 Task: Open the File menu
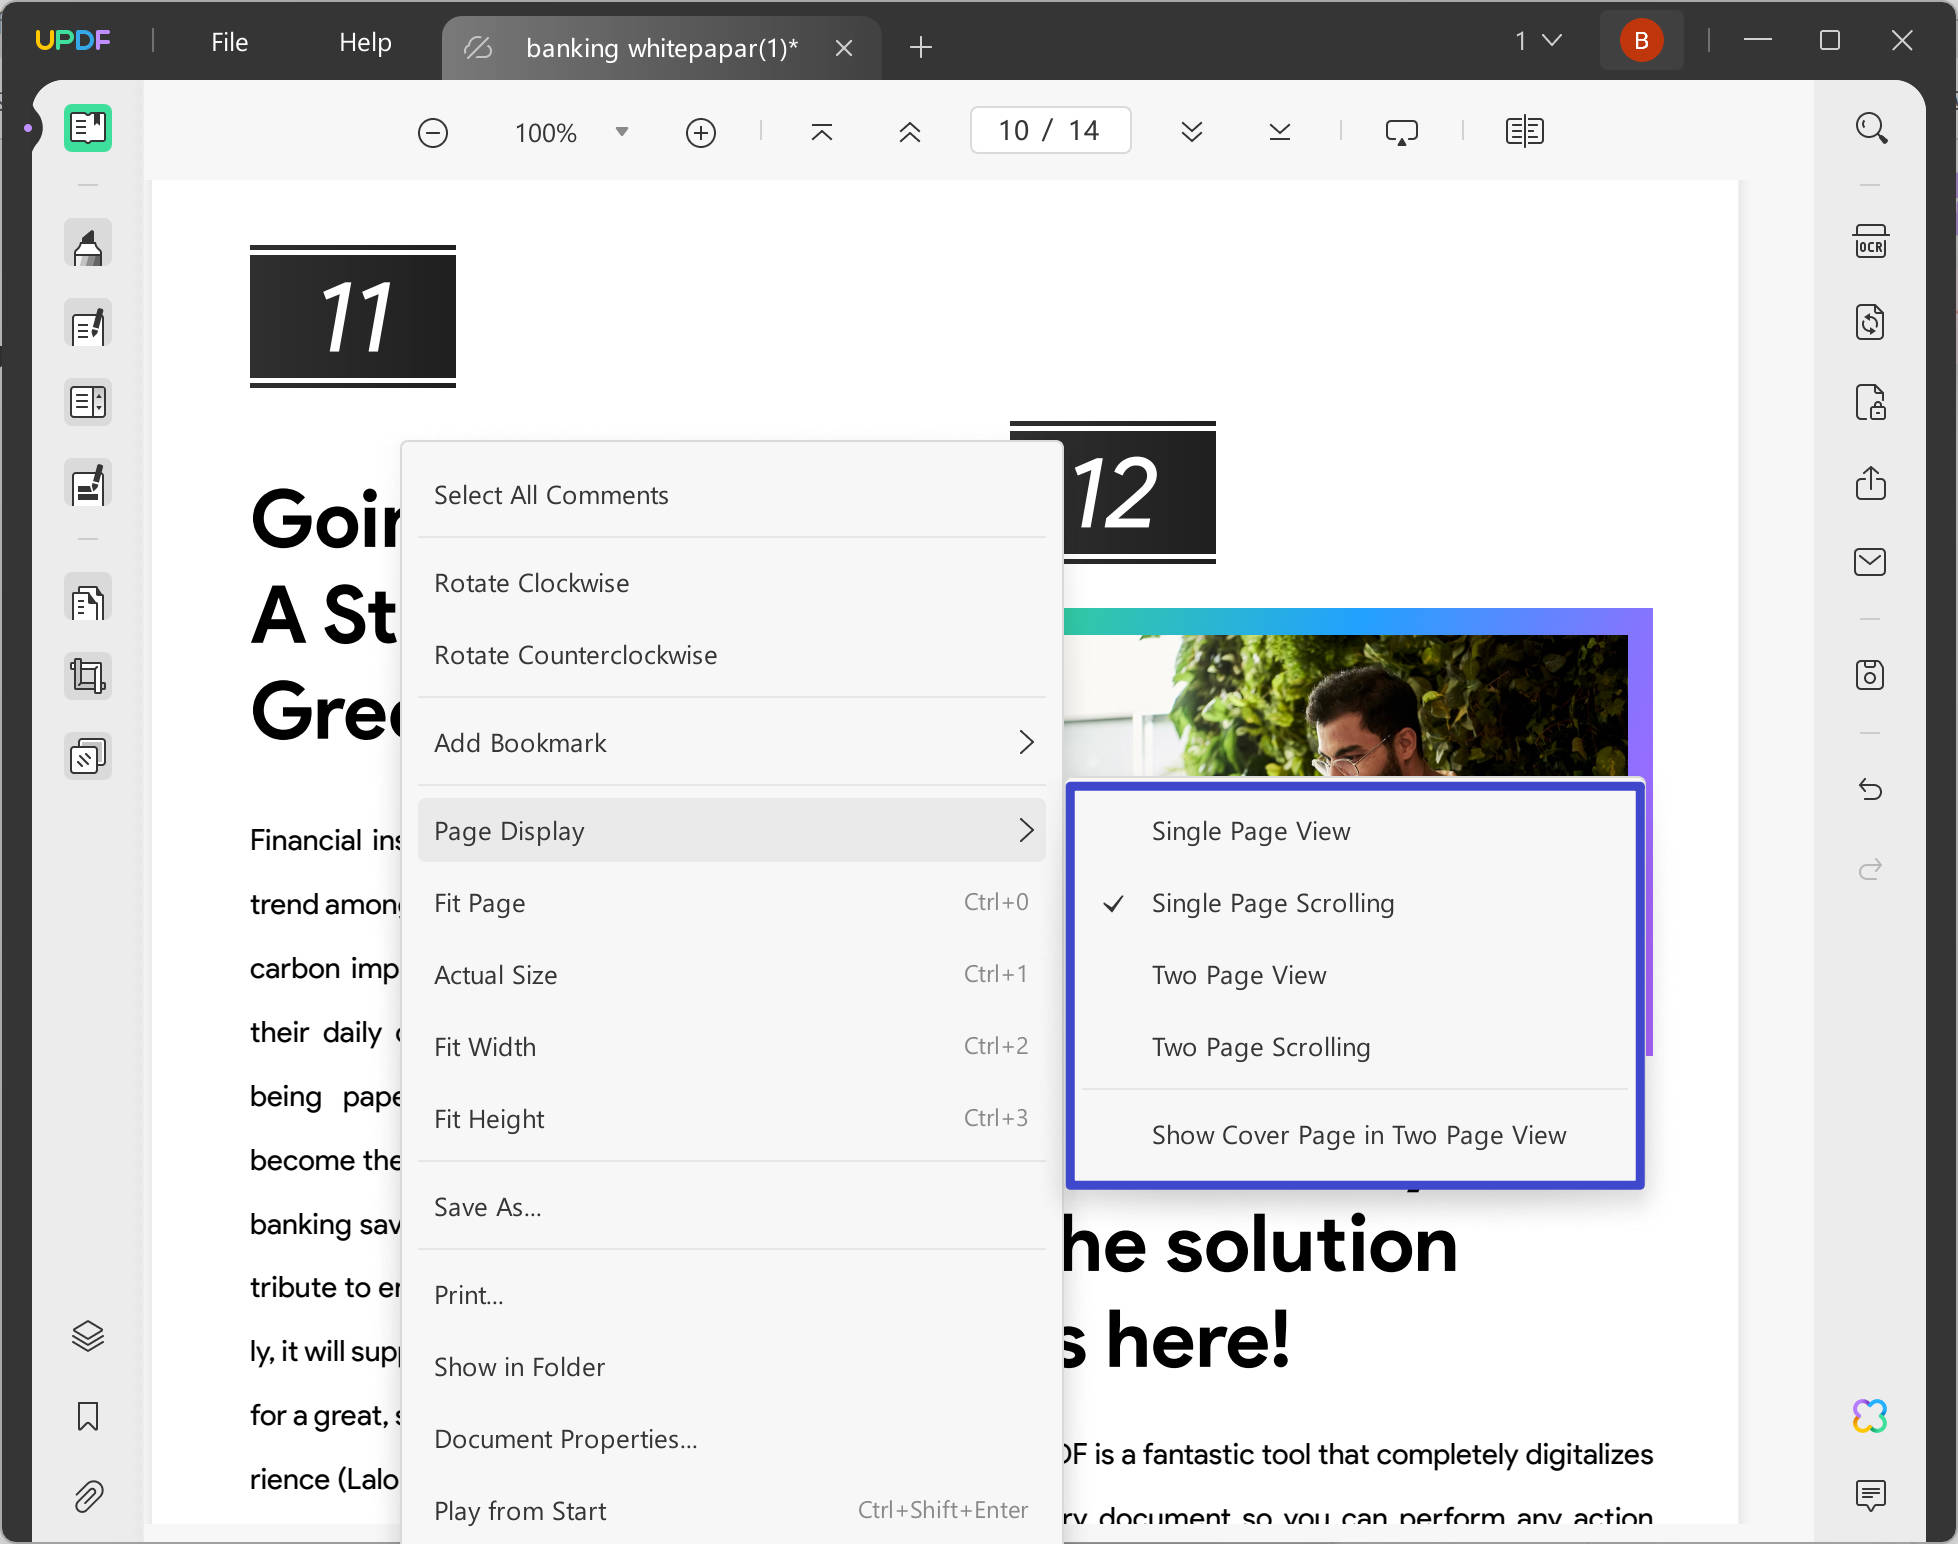point(228,41)
